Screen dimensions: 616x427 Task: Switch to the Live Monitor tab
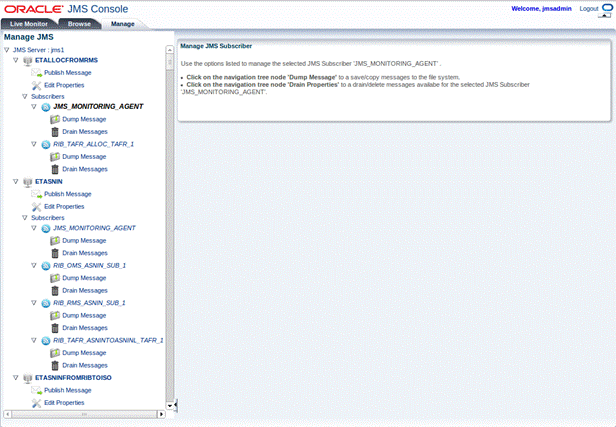[29, 24]
